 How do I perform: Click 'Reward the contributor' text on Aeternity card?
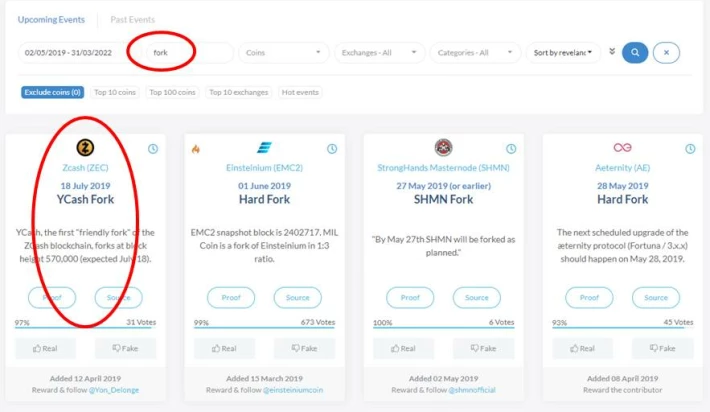tap(623, 390)
